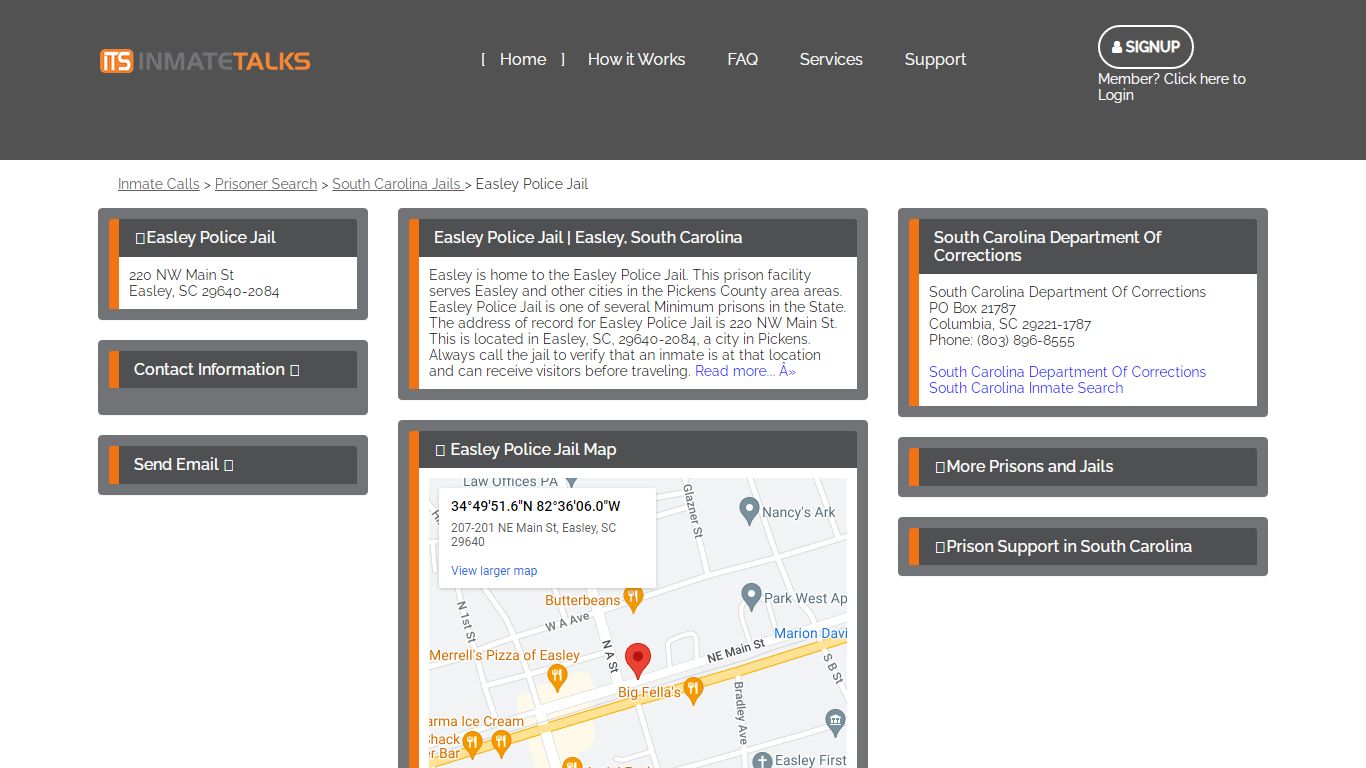Select Big Fella's restaurant marker
1366x768 pixels.
(693, 689)
